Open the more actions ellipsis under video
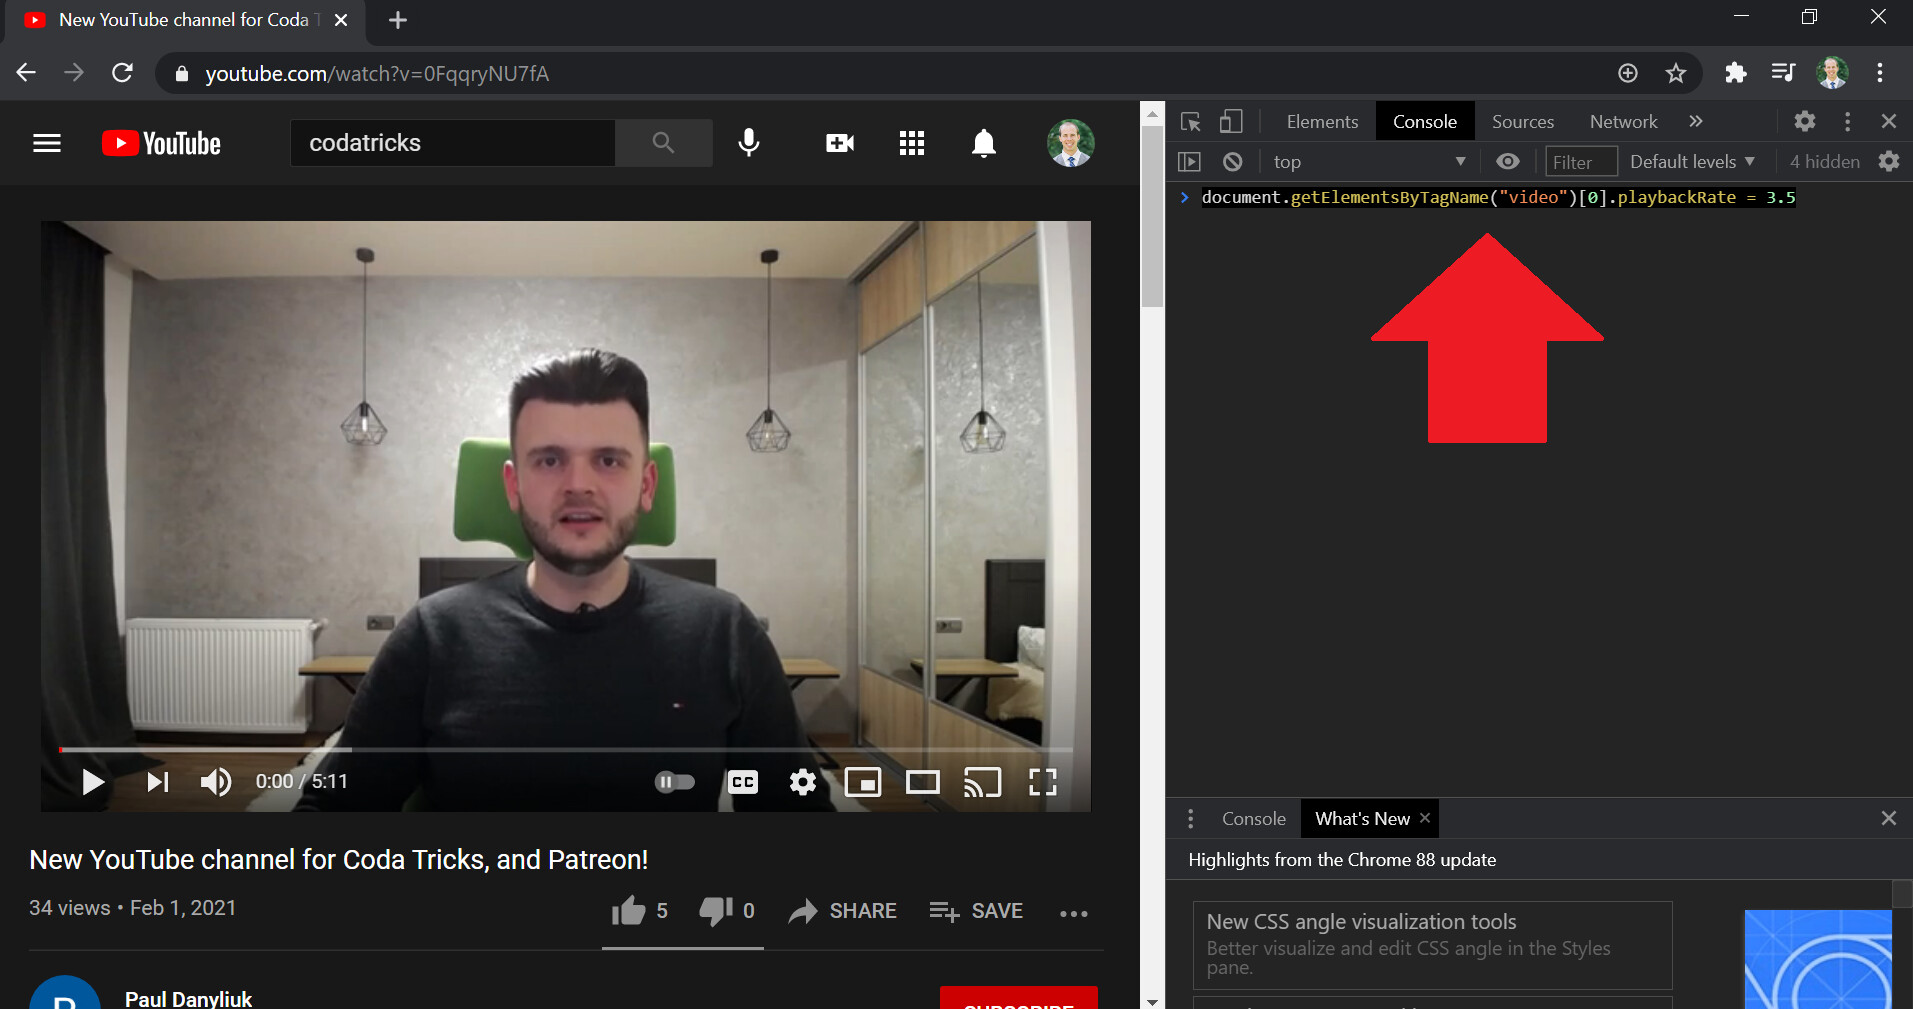The height and width of the screenshot is (1009, 1913). pyautogui.click(x=1074, y=912)
